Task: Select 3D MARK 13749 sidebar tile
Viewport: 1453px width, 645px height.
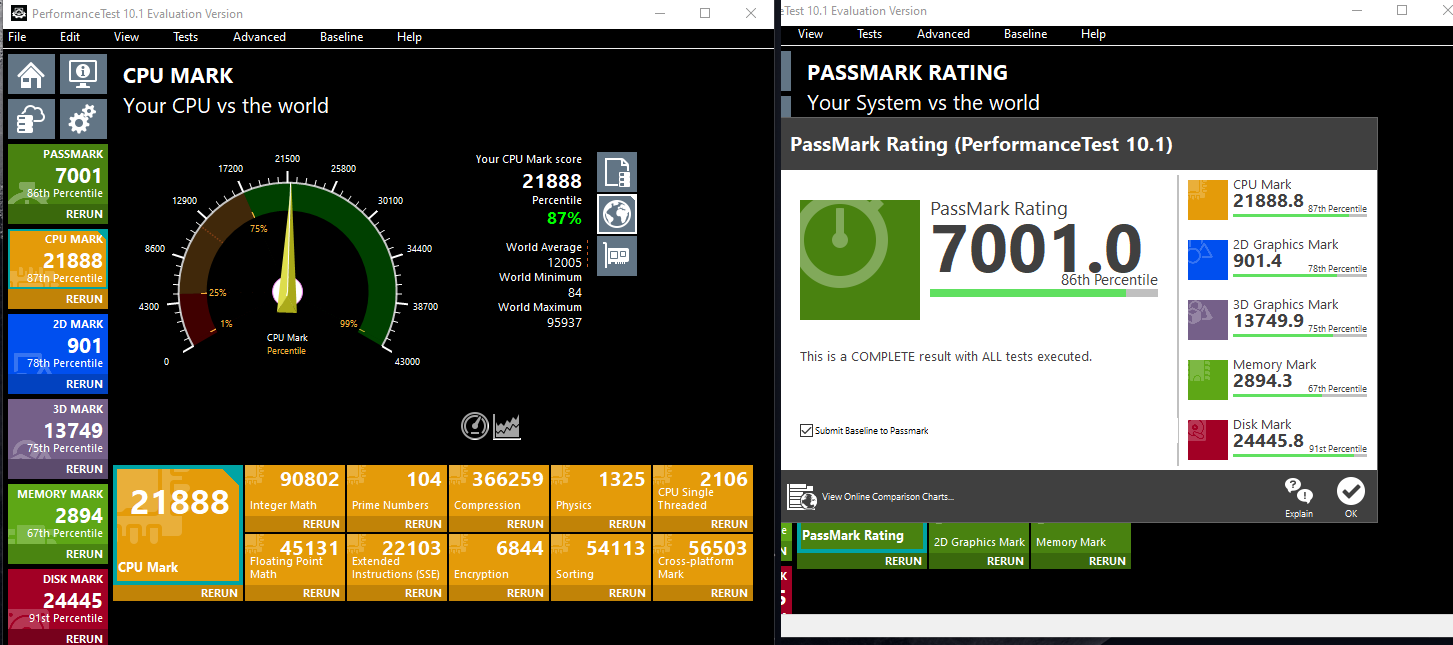Action: pyautogui.click(x=58, y=430)
